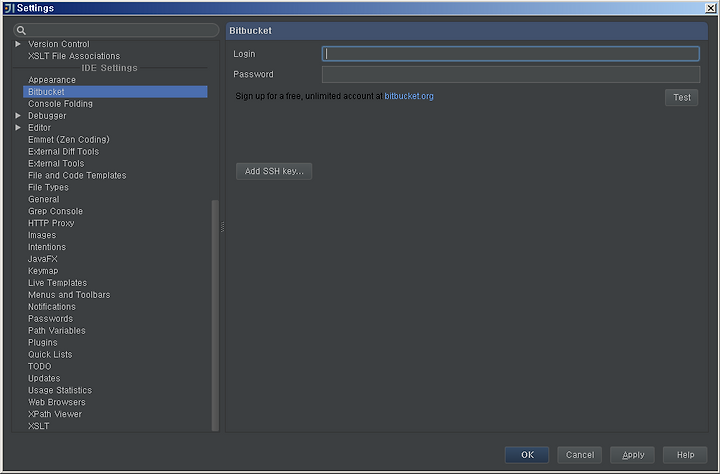Viewport: 720px width, 474px height.
Task: Select Usage Statistics settings
Action: (x=60, y=390)
